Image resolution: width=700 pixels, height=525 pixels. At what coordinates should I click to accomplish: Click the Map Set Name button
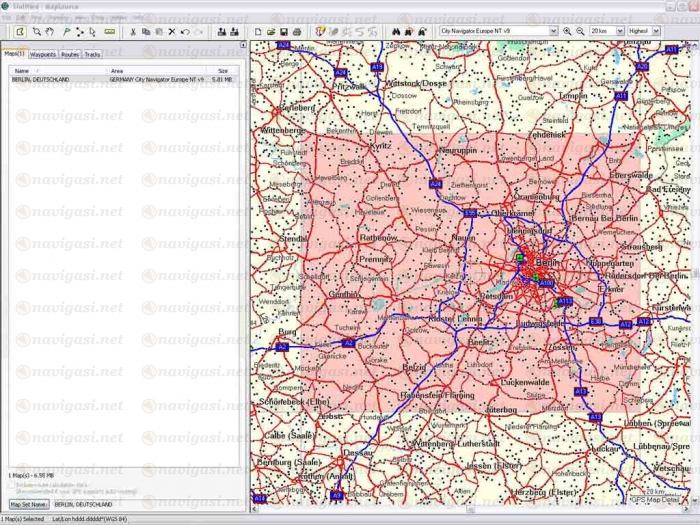29,504
